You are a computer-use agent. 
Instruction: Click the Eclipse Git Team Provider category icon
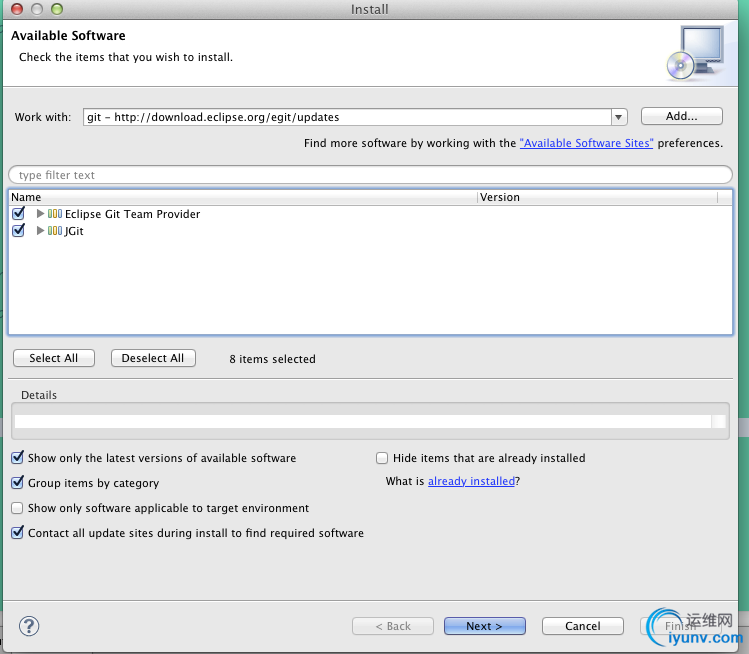[55, 214]
